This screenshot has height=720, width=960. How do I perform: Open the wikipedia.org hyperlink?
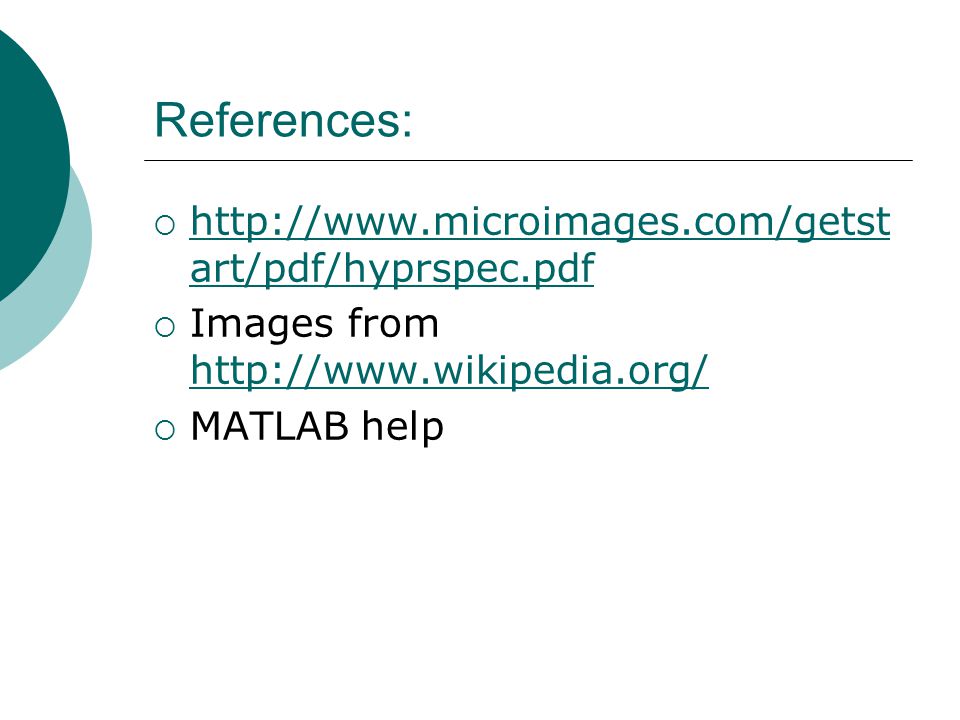coord(449,371)
